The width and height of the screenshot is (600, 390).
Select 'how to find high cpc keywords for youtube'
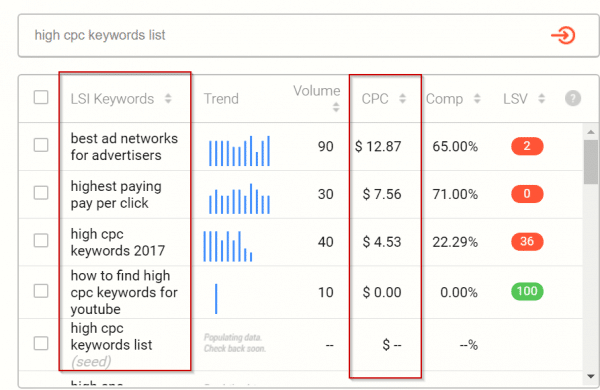coord(124,292)
